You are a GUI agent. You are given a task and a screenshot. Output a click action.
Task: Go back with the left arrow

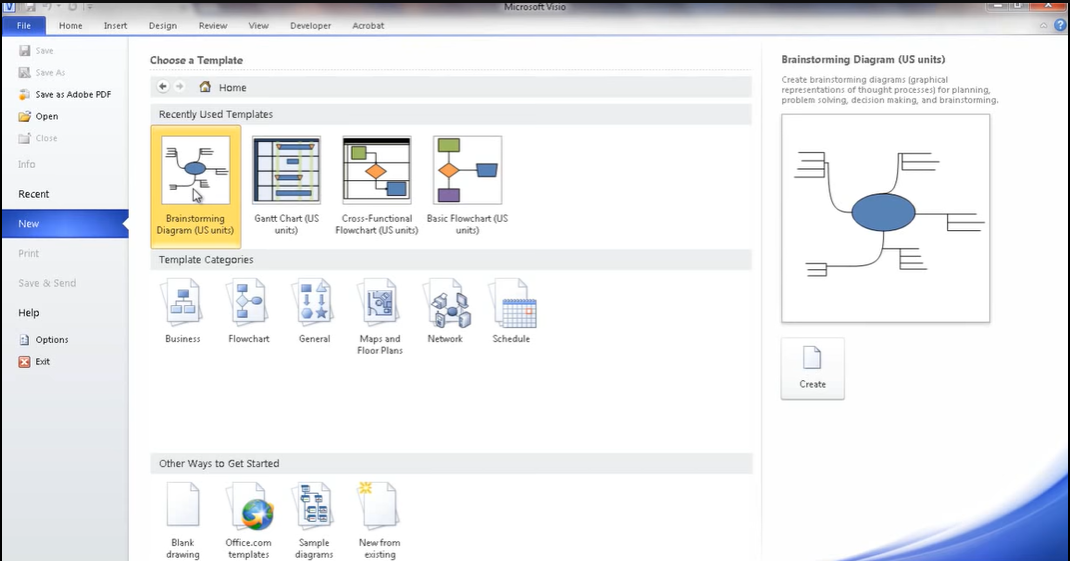(x=162, y=87)
